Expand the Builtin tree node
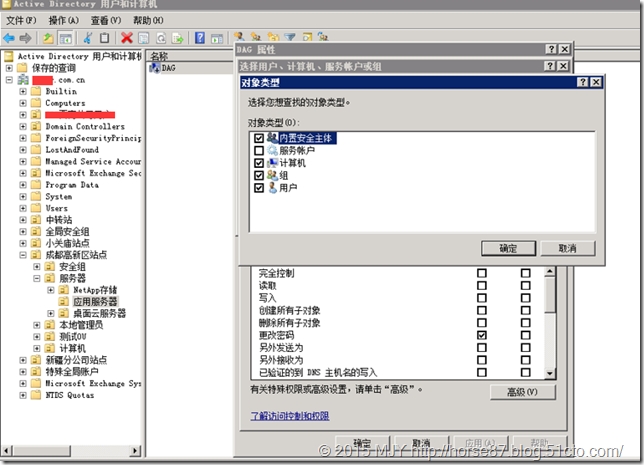644x465 pixels. click(x=23, y=91)
